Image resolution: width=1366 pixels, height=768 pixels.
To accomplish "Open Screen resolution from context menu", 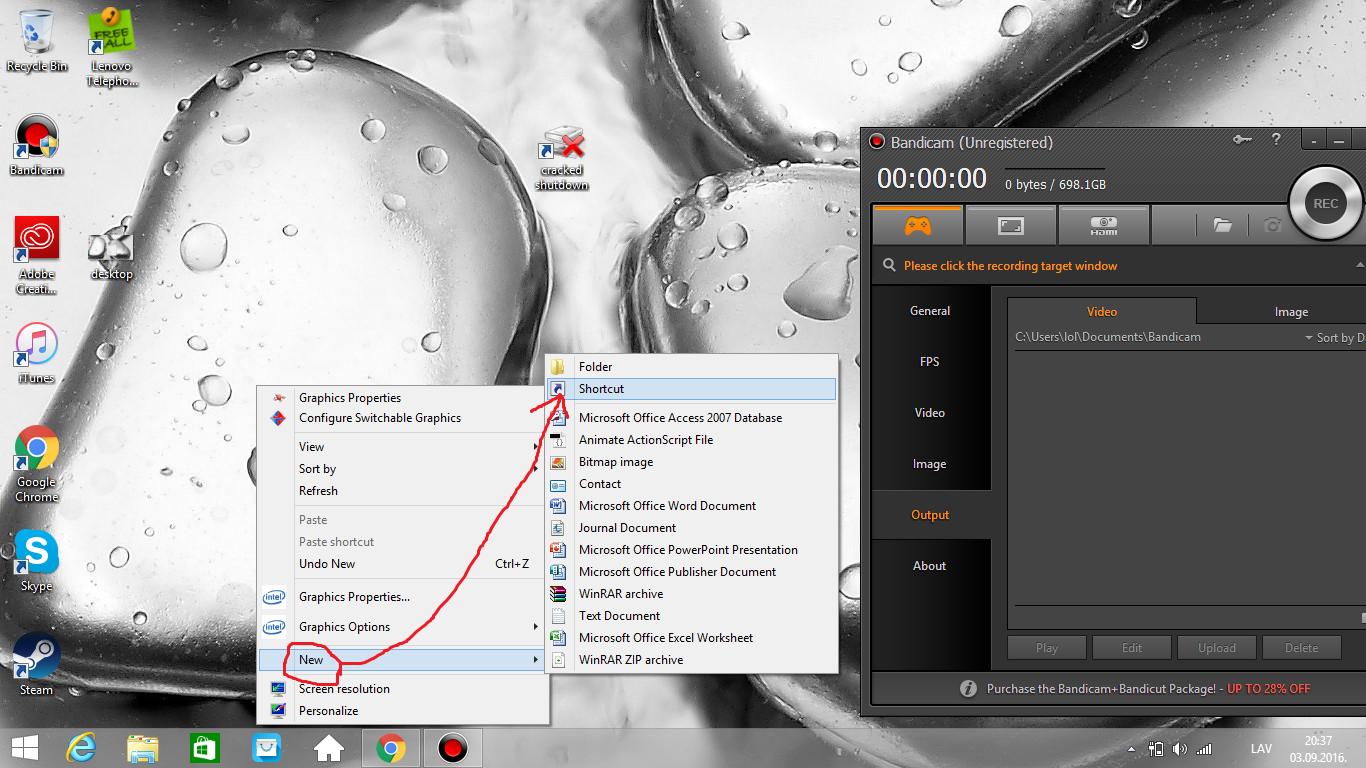I will click(x=403, y=689).
